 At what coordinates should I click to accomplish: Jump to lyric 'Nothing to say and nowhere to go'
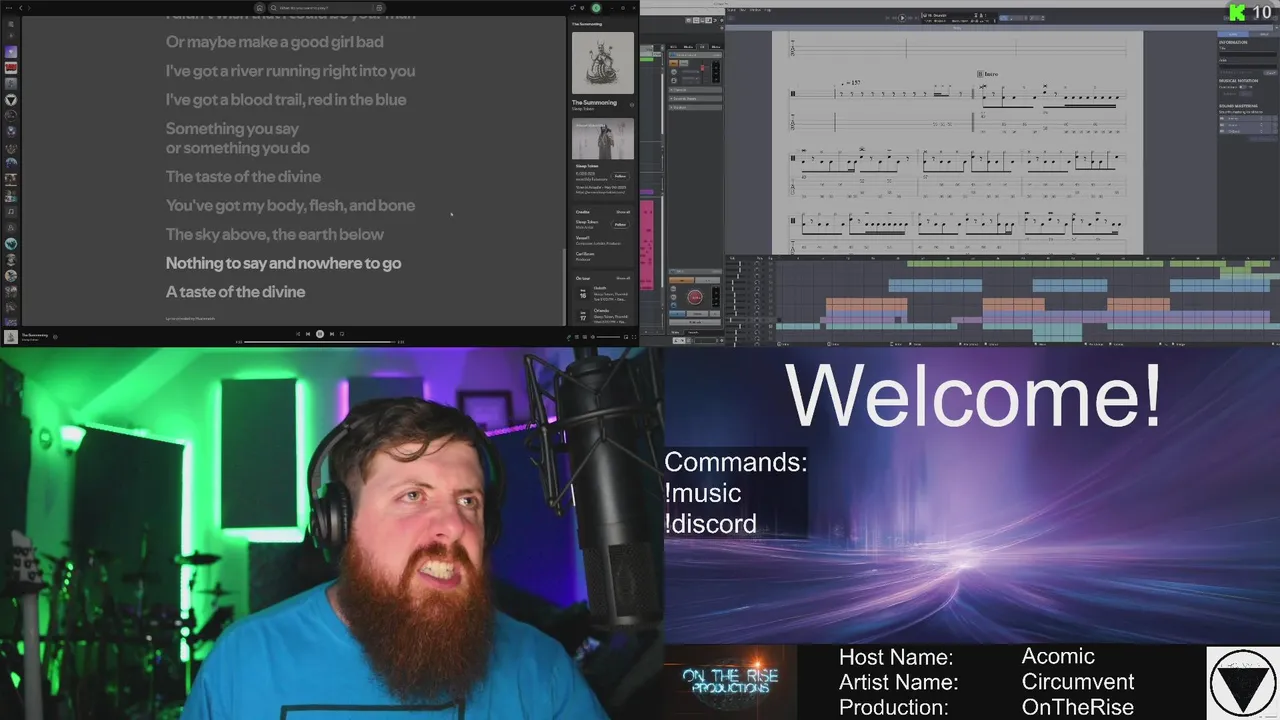pos(283,263)
